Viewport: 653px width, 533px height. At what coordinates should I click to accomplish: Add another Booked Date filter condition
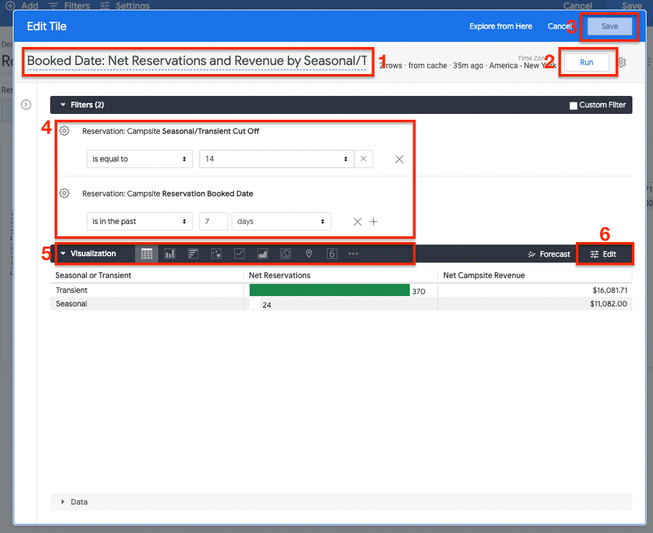click(x=374, y=222)
